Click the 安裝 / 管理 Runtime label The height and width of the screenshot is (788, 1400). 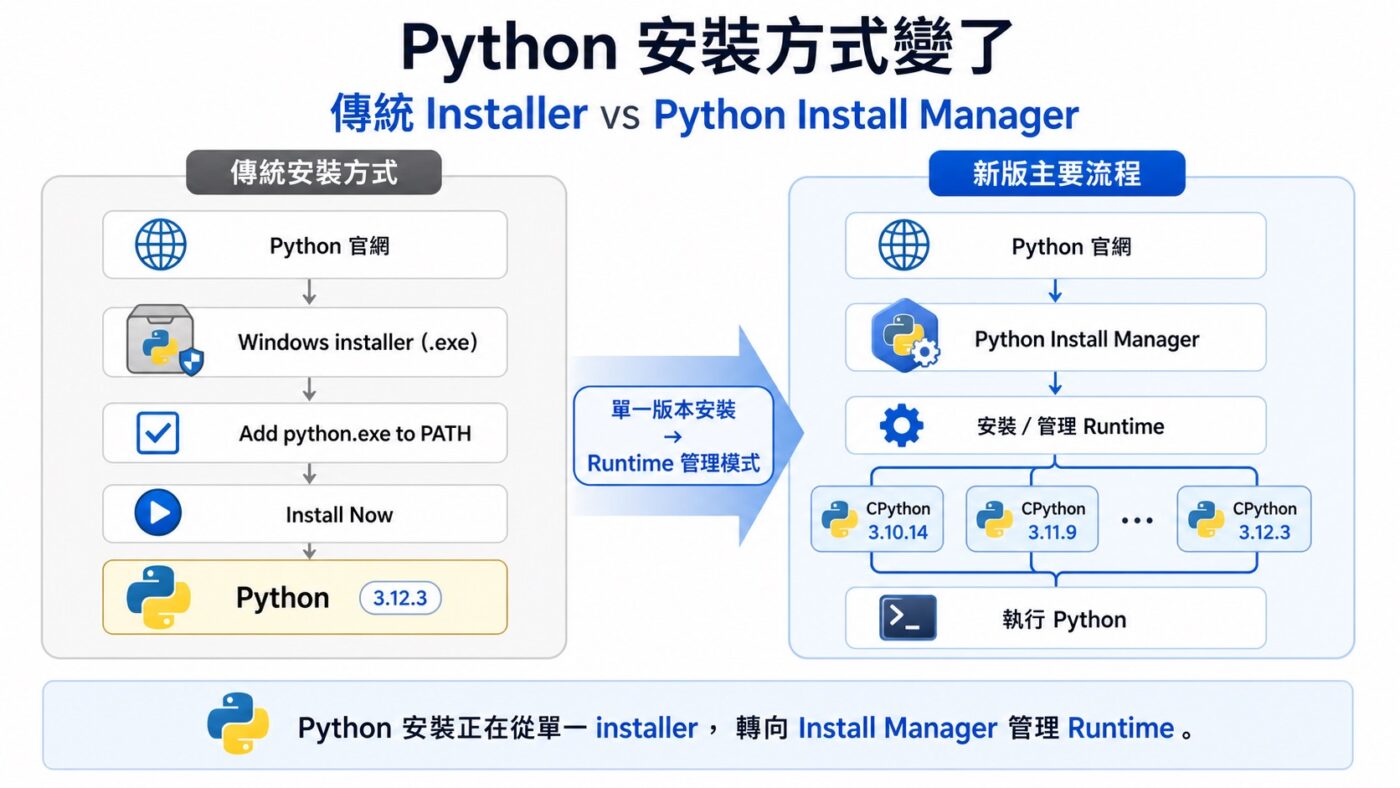click(1070, 427)
